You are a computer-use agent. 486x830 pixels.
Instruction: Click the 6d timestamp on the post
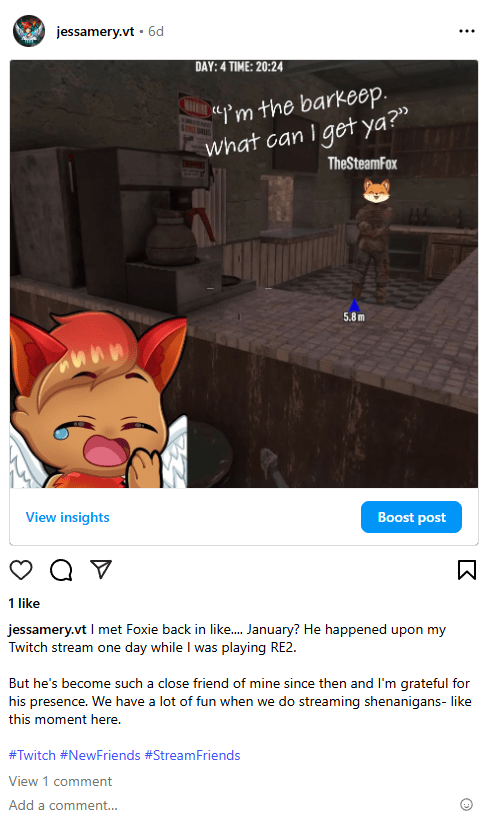pyautogui.click(x=156, y=32)
